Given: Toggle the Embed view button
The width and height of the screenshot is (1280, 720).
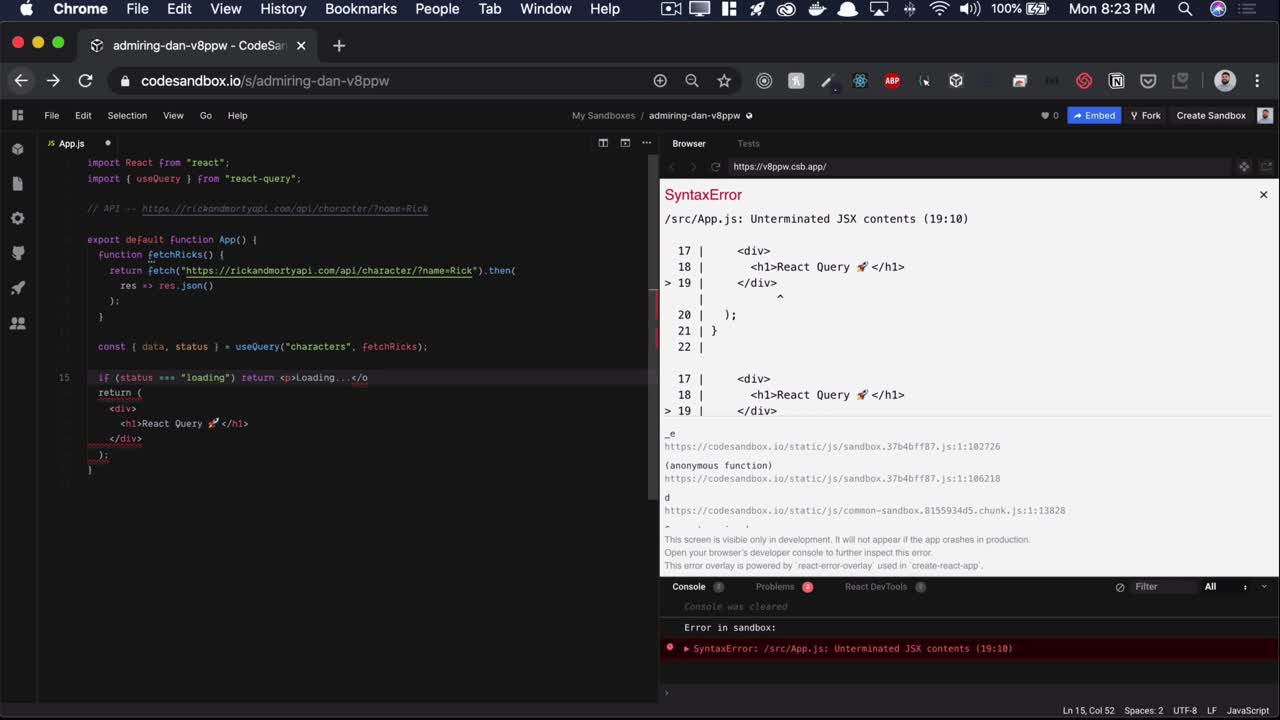Looking at the screenshot, I should (x=1094, y=115).
